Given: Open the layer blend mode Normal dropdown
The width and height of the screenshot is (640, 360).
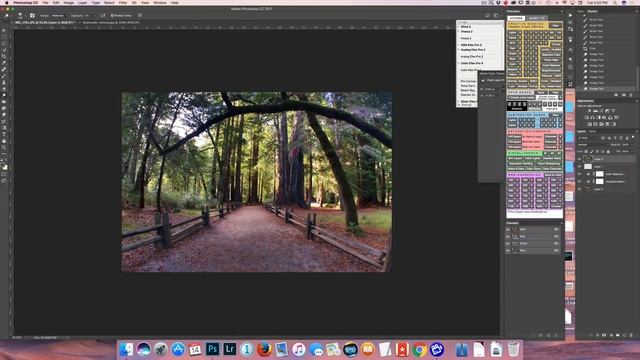Looking at the screenshot, I should click(592, 144).
